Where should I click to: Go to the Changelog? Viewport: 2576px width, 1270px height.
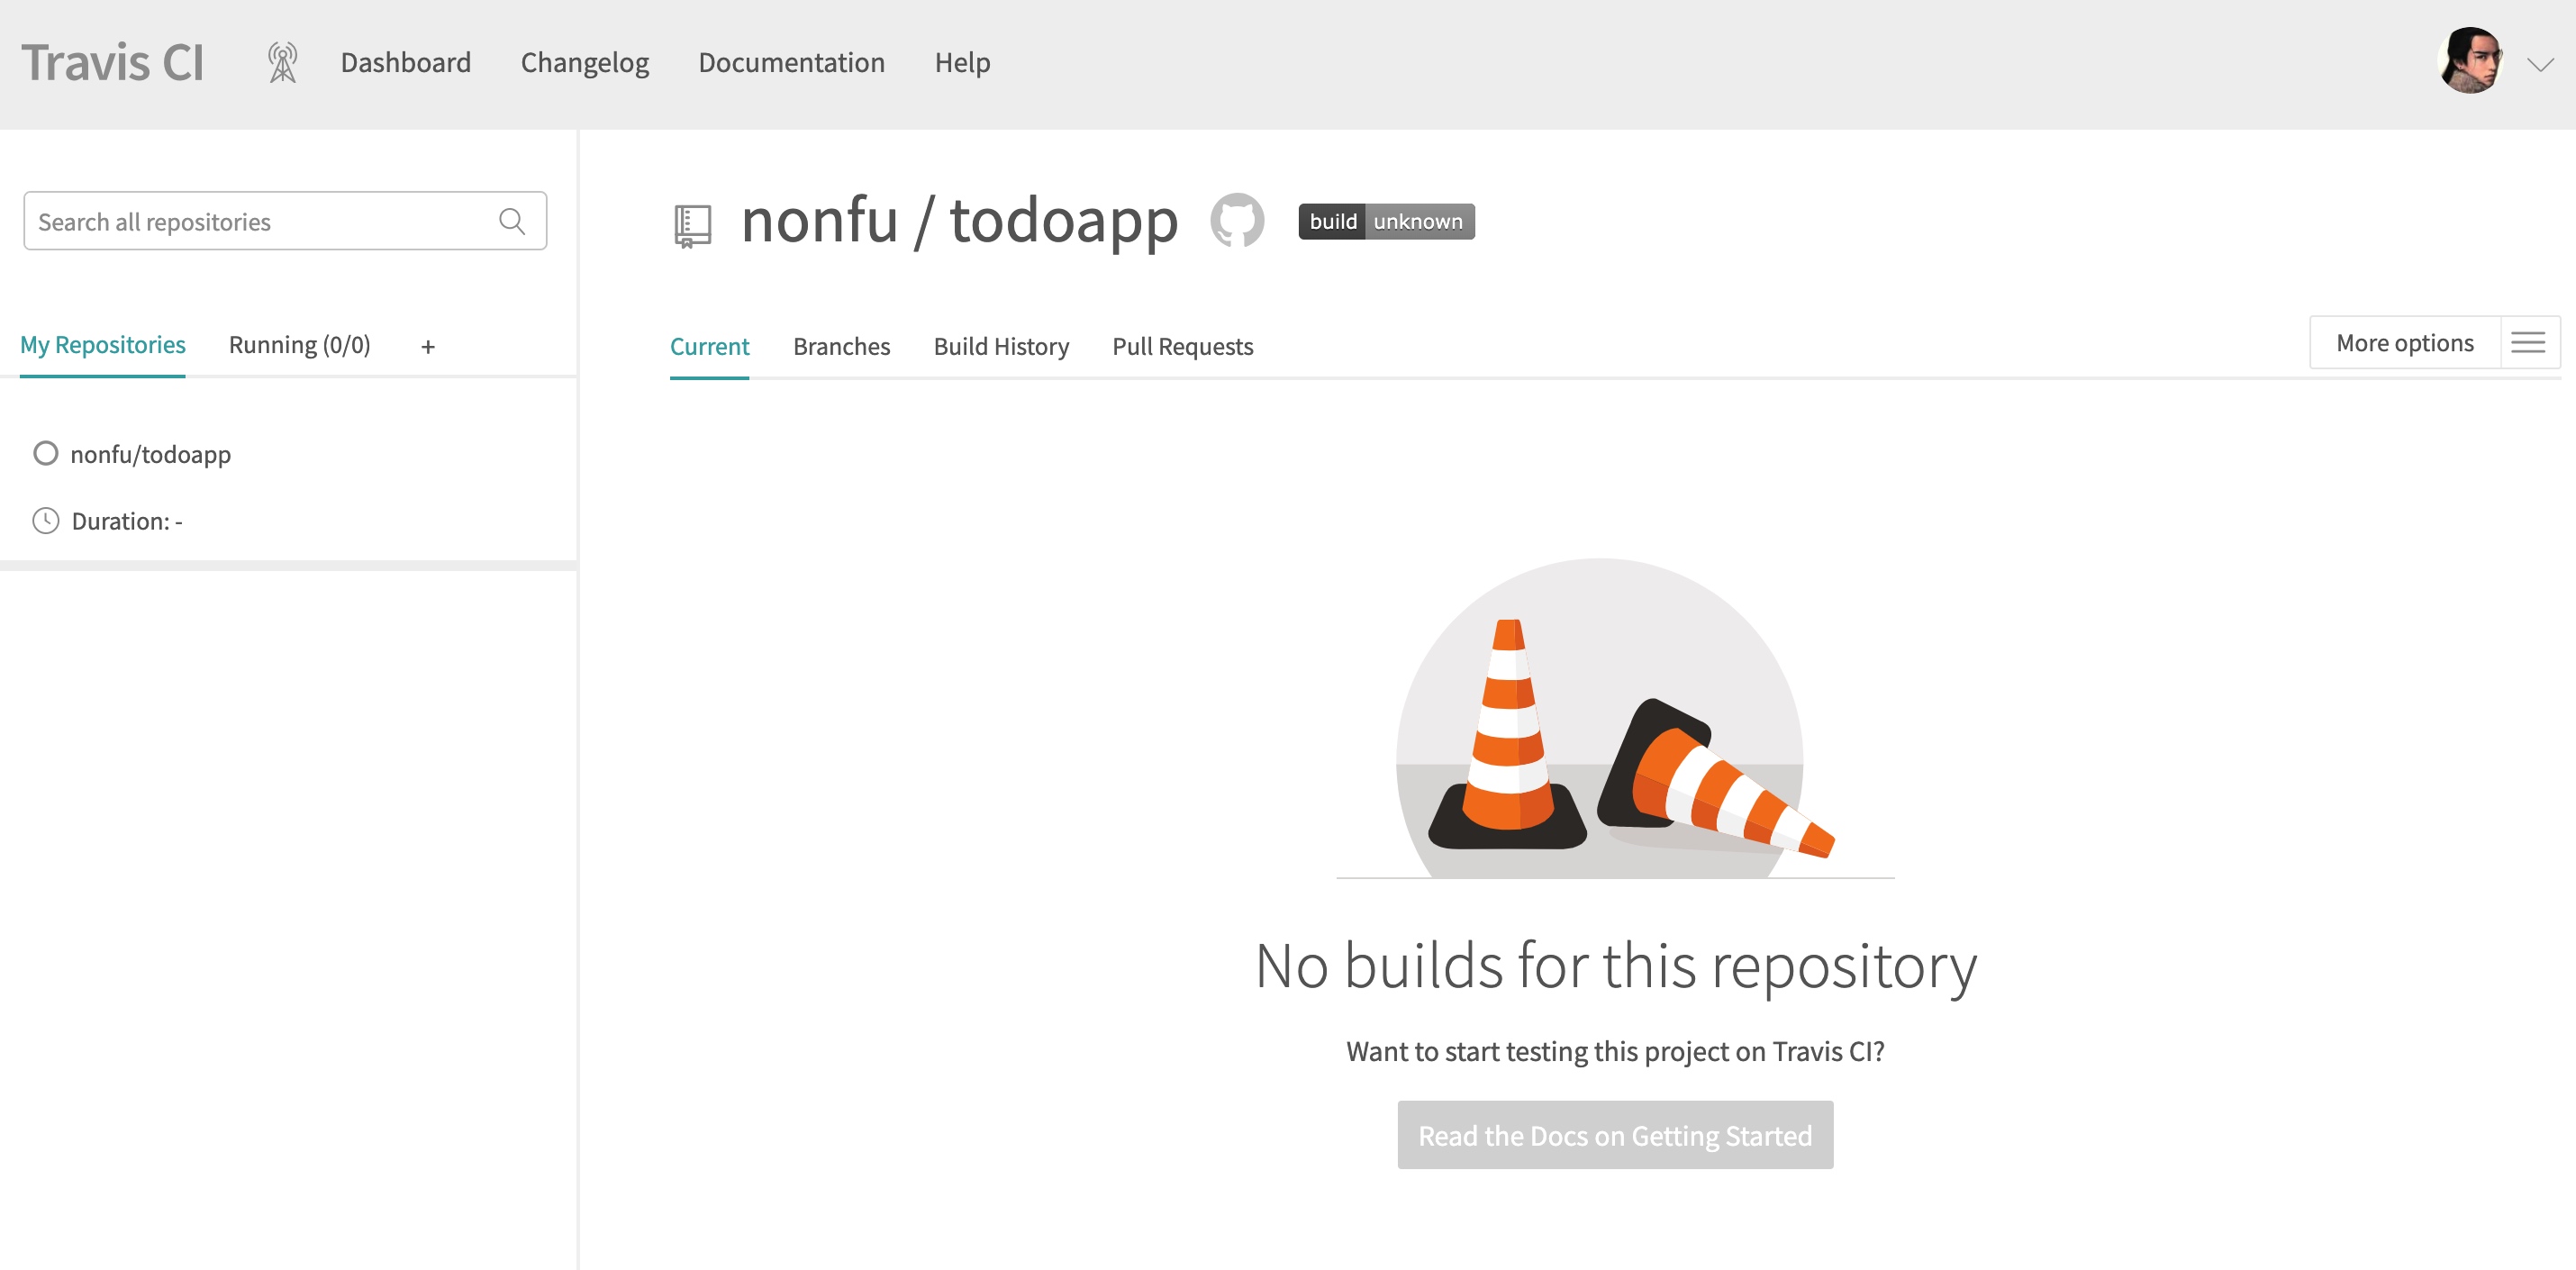585,62
